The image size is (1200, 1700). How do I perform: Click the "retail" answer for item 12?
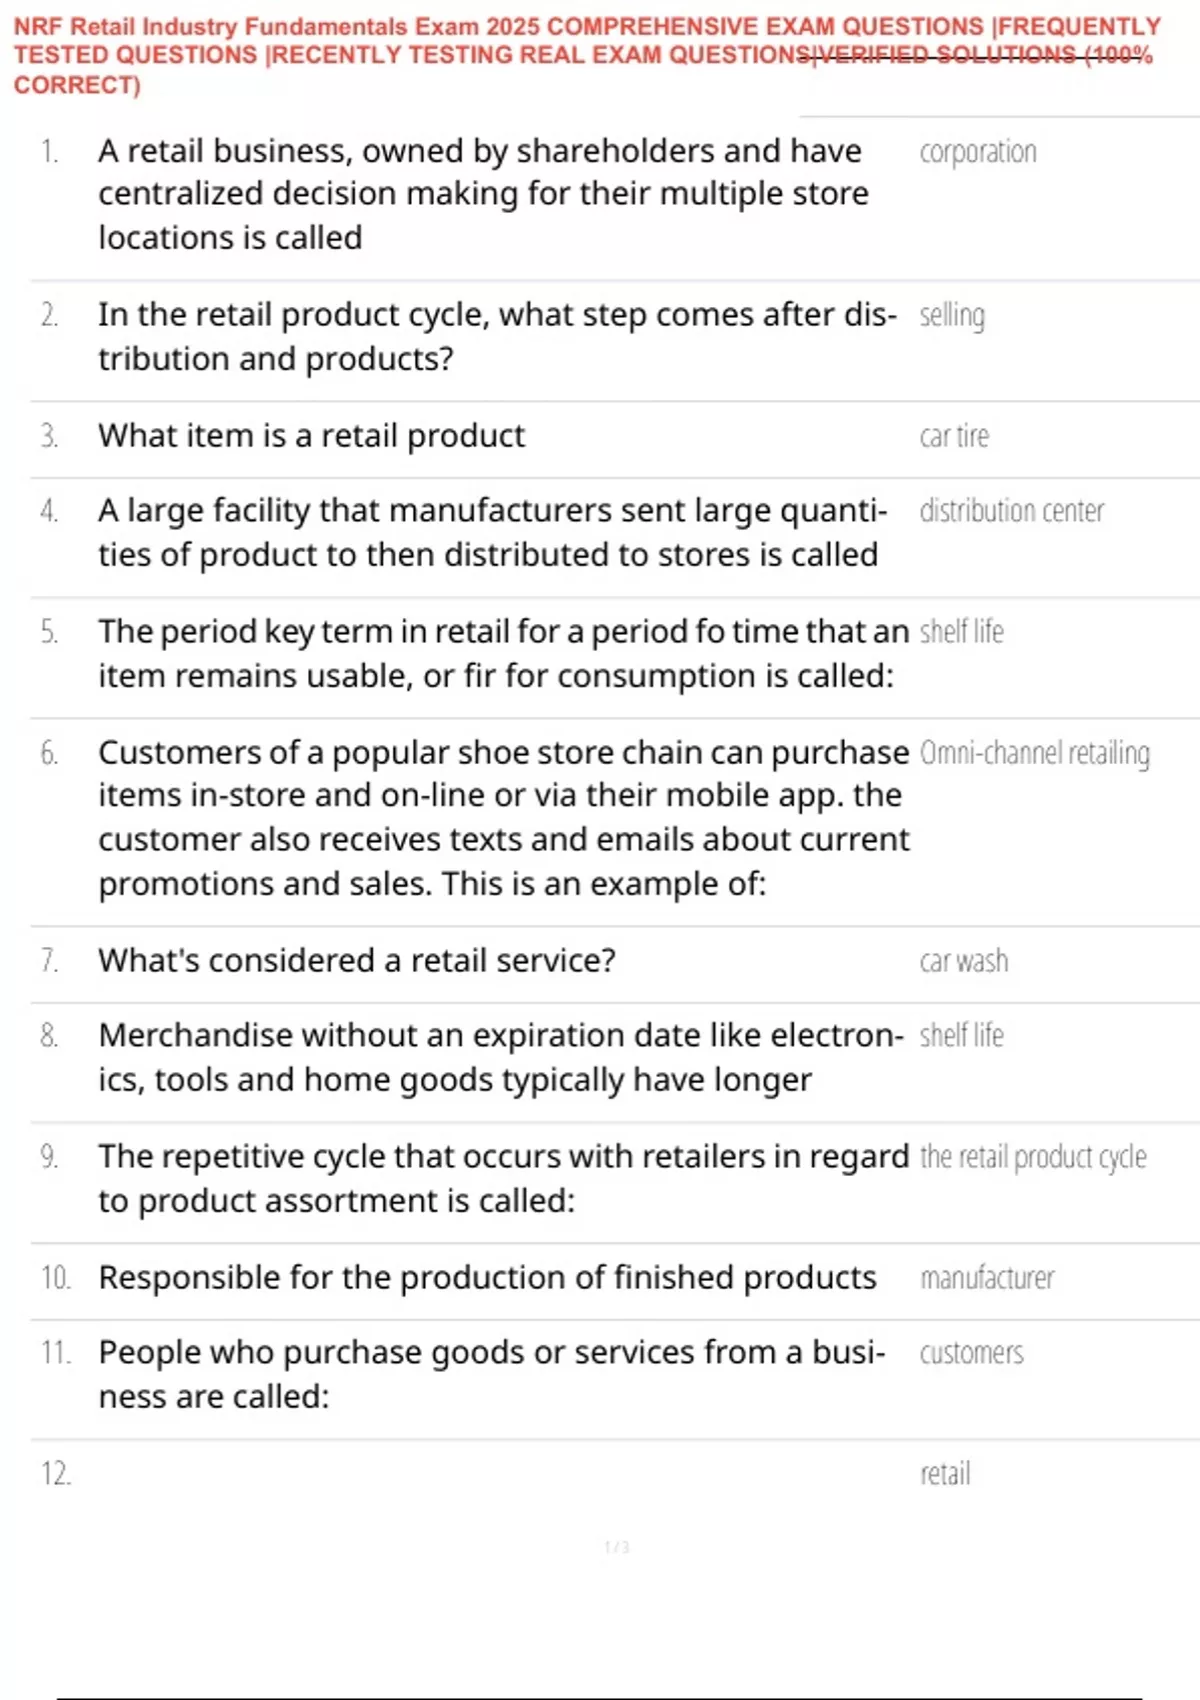pyautogui.click(x=945, y=1474)
